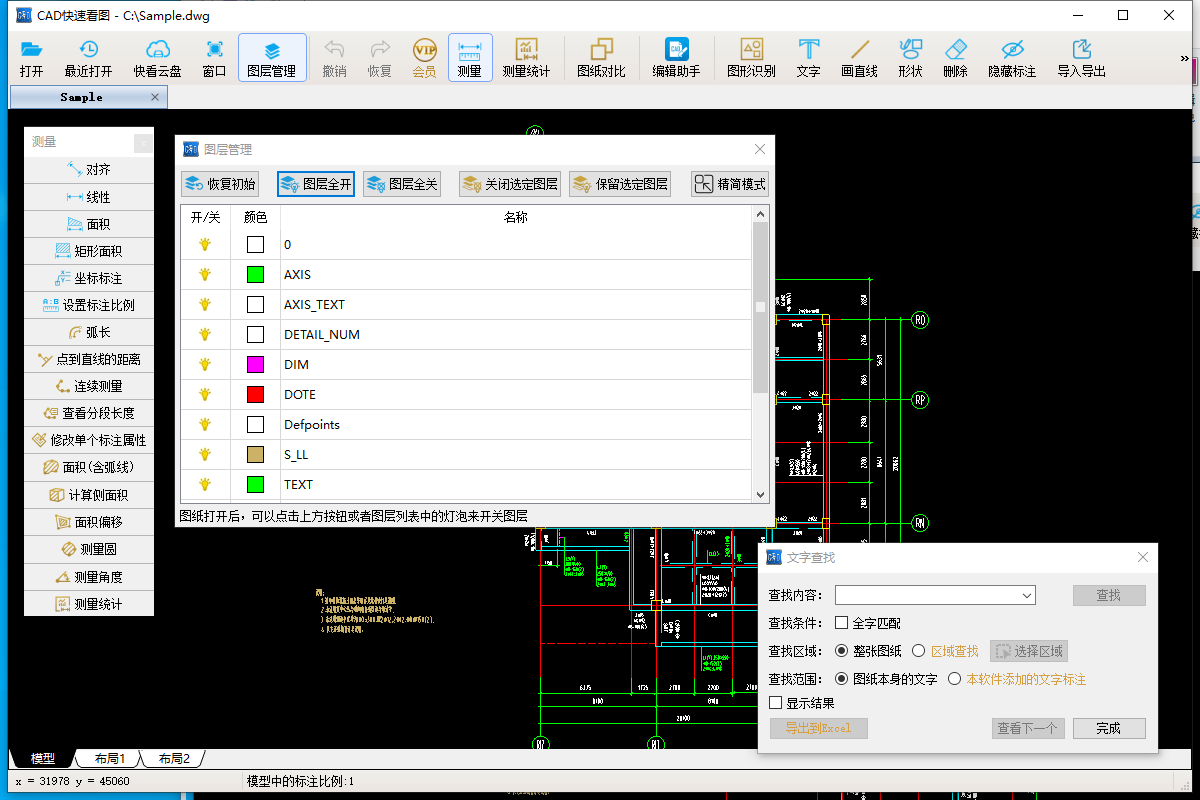Launch the 编辑助手 edit assistant

click(676, 58)
